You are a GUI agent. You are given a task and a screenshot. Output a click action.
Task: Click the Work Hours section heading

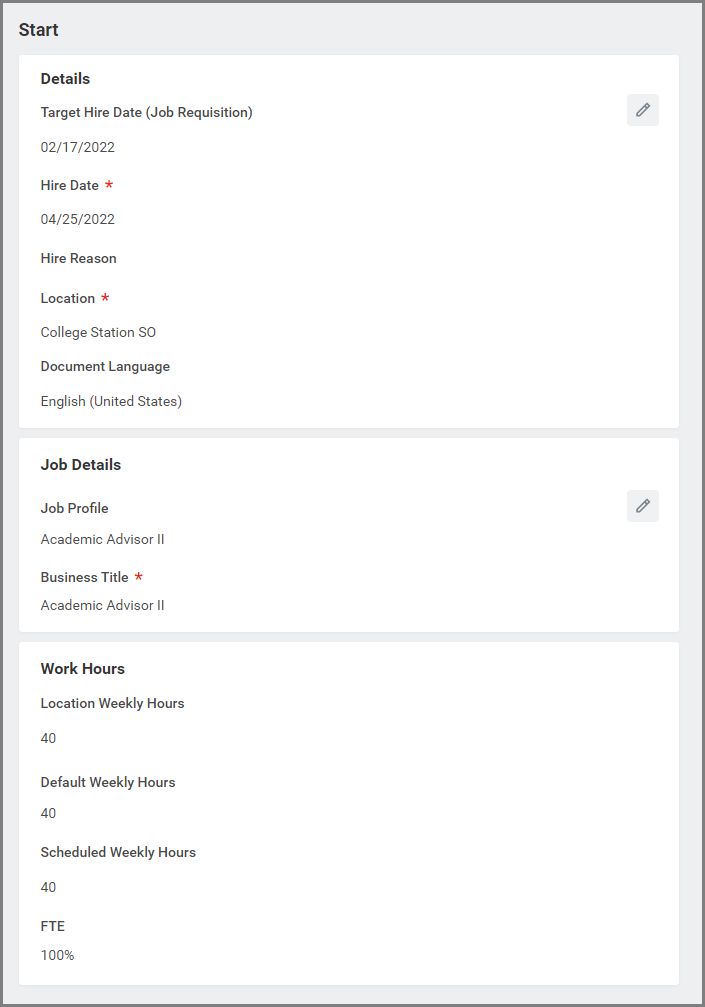coord(82,669)
